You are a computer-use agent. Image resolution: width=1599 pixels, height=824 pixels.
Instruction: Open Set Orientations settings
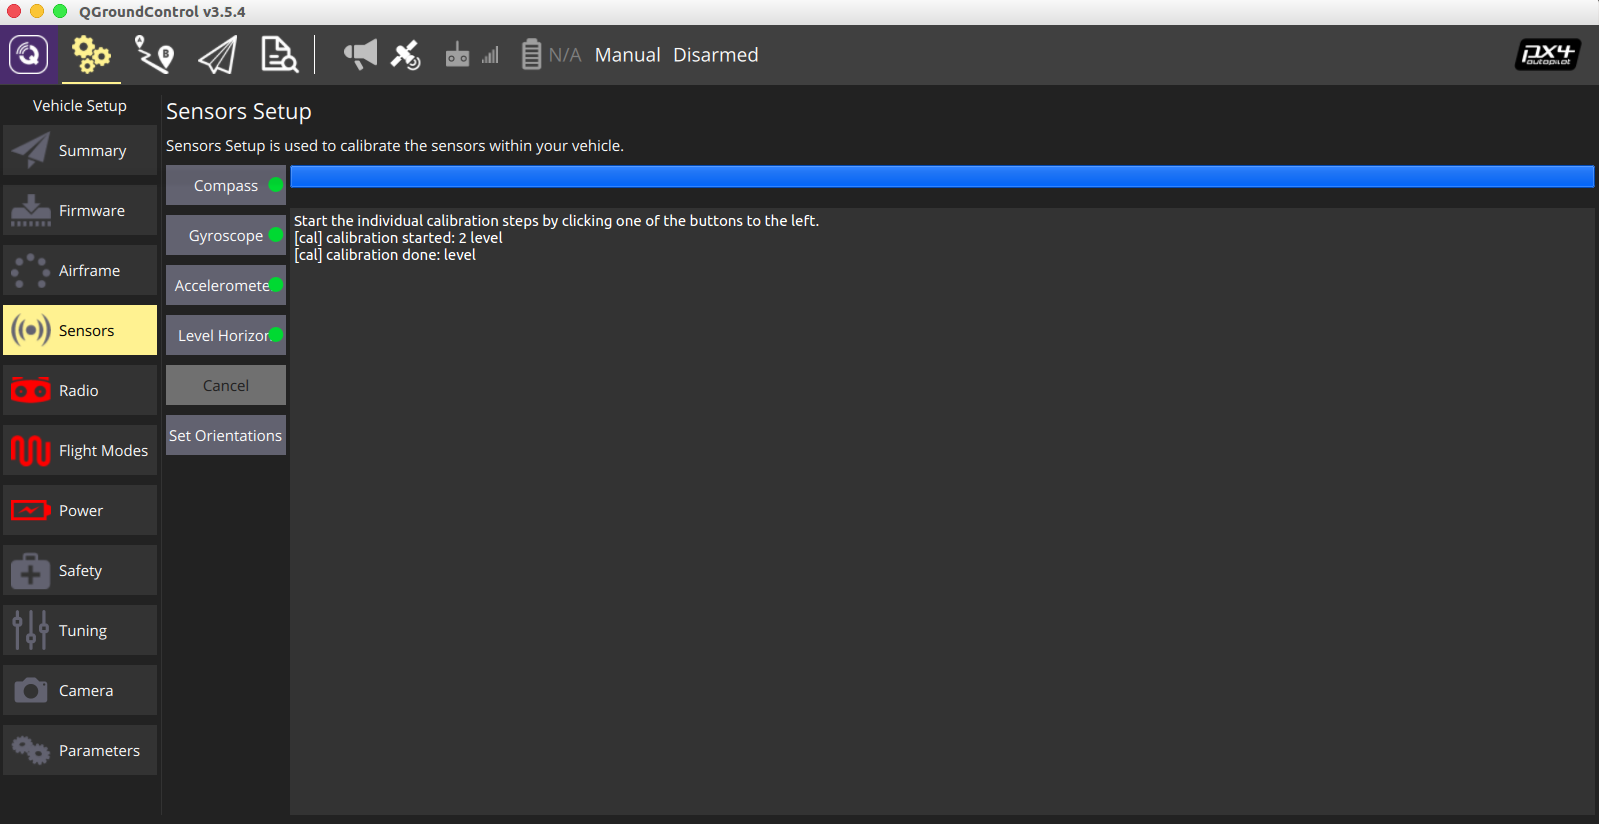[x=226, y=435]
